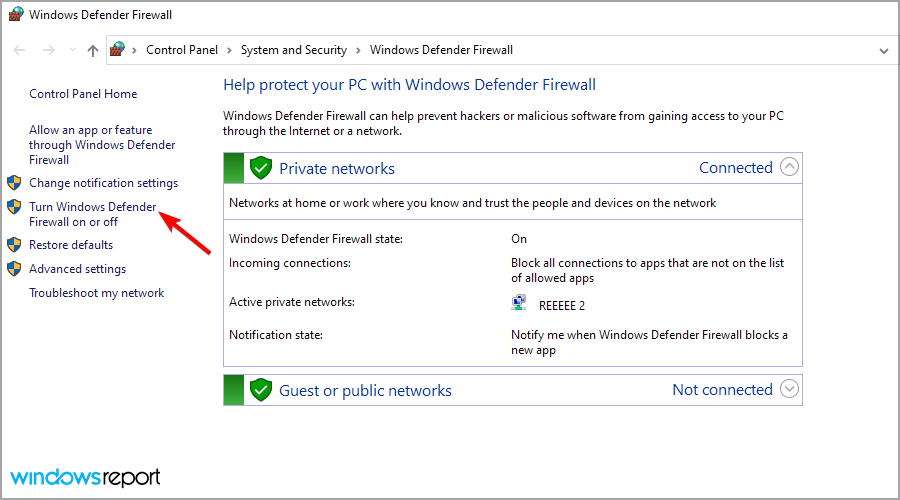
Task: Collapse the Private networks section
Action: (789, 167)
